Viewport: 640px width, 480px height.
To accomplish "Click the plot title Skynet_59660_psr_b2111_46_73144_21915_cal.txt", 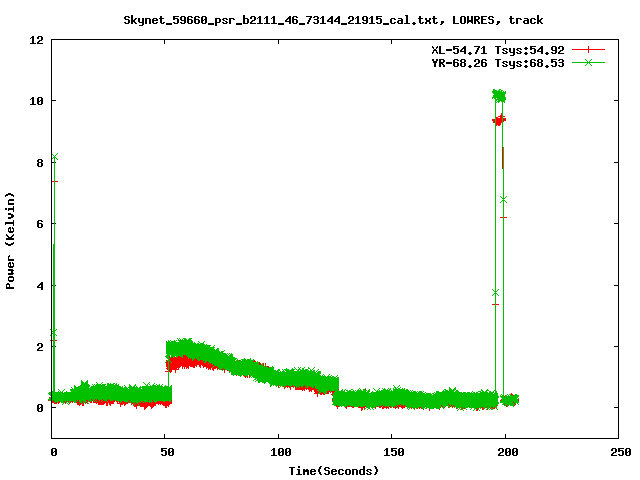I will [280, 20].
